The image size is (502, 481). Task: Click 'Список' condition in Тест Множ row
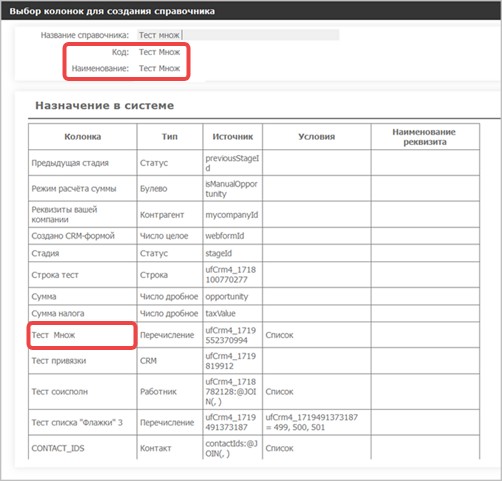click(317, 335)
